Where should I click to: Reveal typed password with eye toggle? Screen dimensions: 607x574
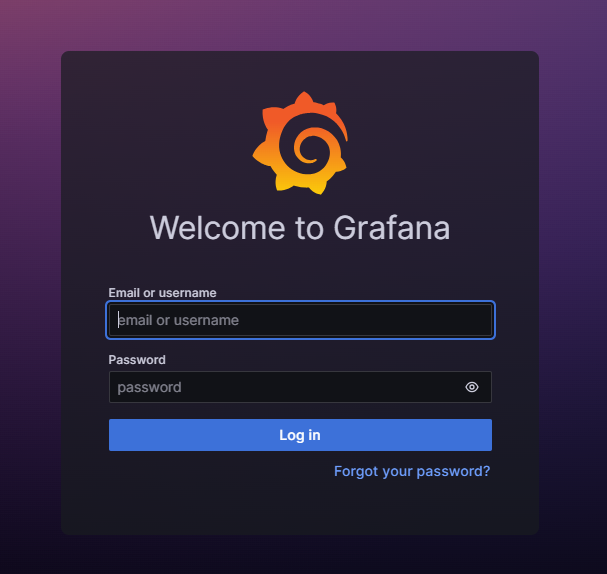472,387
